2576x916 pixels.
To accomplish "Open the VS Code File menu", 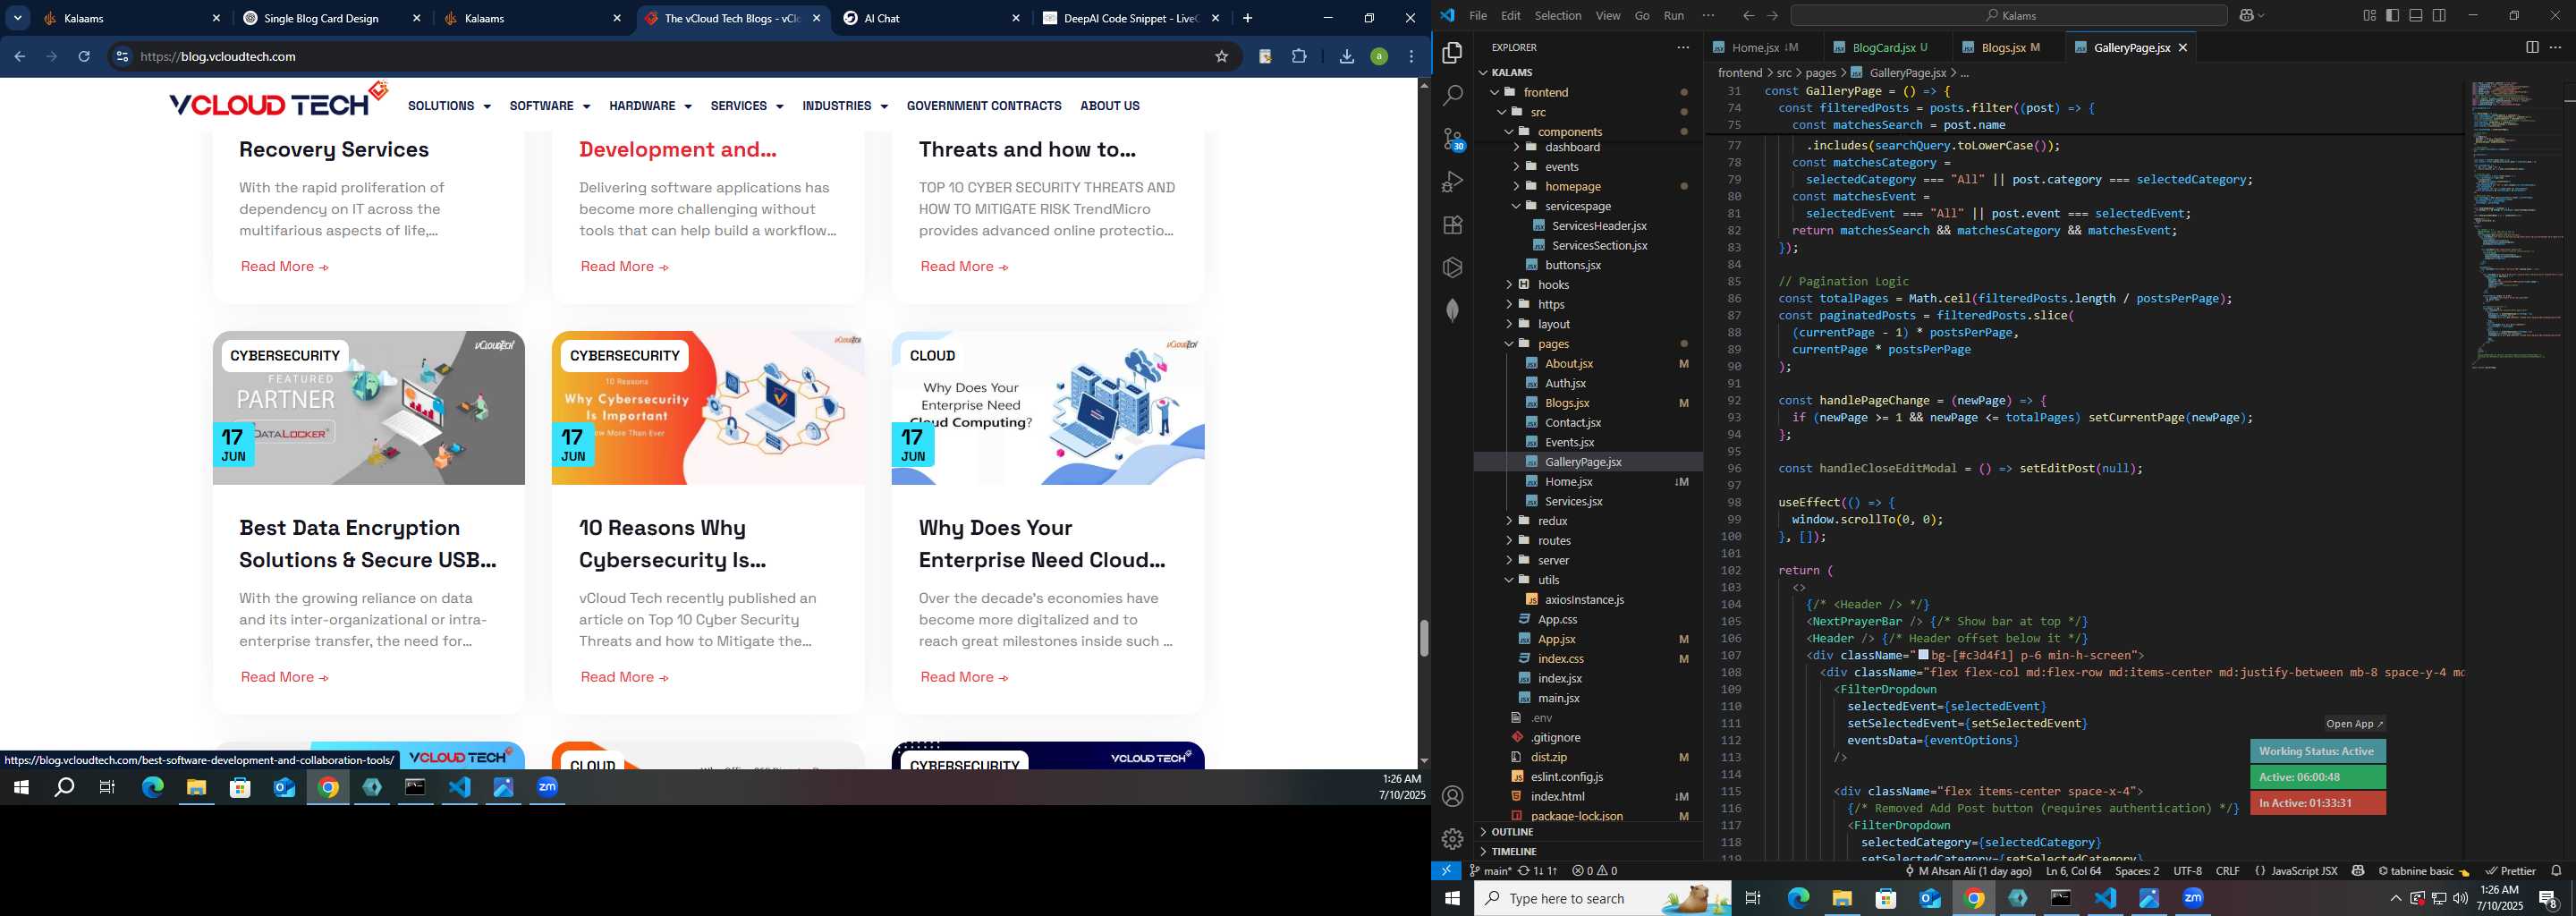I will point(1477,16).
